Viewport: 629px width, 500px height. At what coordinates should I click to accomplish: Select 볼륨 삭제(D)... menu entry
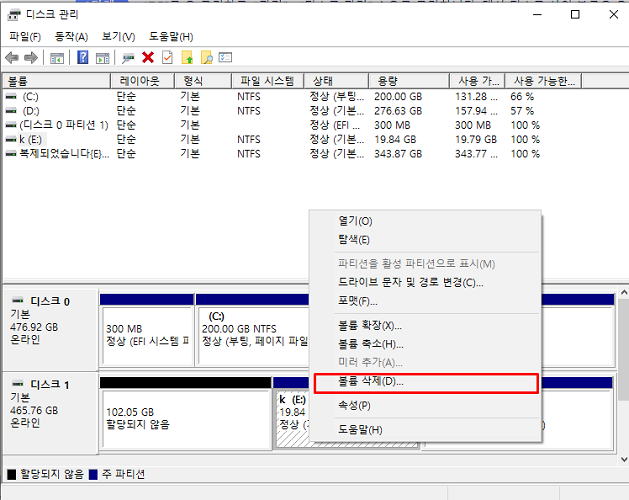click(x=426, y=383)
